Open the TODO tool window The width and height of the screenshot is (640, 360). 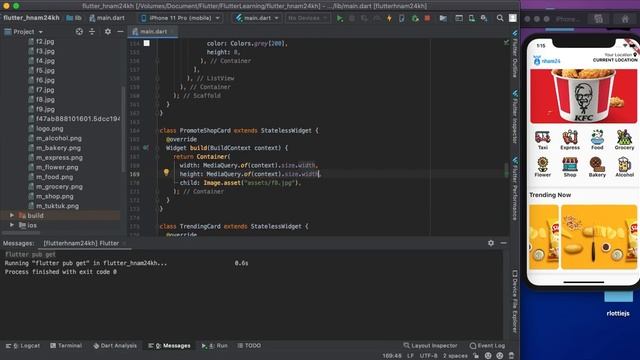(249, 346)
